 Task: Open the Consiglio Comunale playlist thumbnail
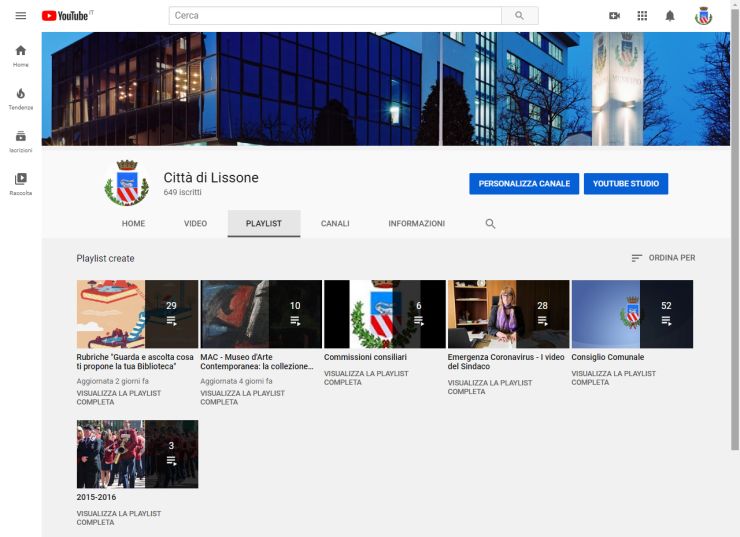click(632, 314)
